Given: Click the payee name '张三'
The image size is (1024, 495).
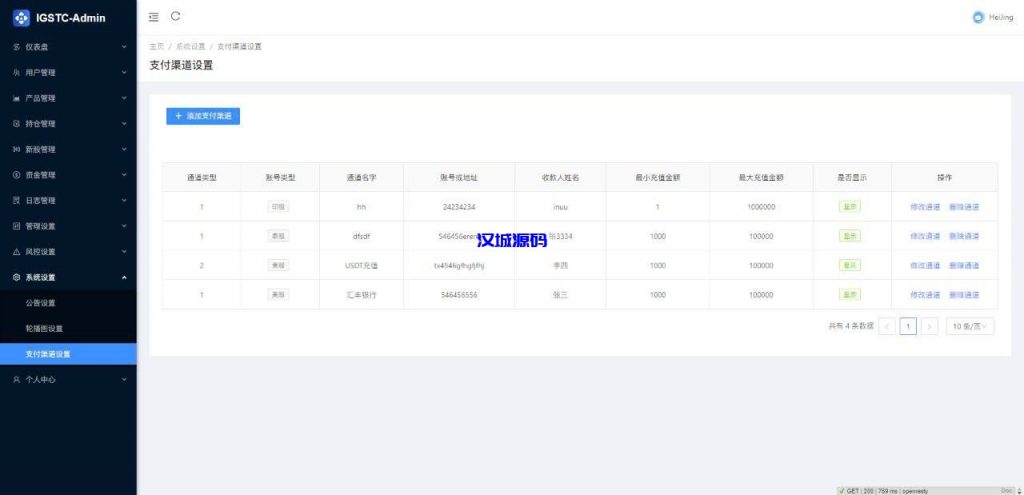Looking at the screenshot, I should coord(560,295).
